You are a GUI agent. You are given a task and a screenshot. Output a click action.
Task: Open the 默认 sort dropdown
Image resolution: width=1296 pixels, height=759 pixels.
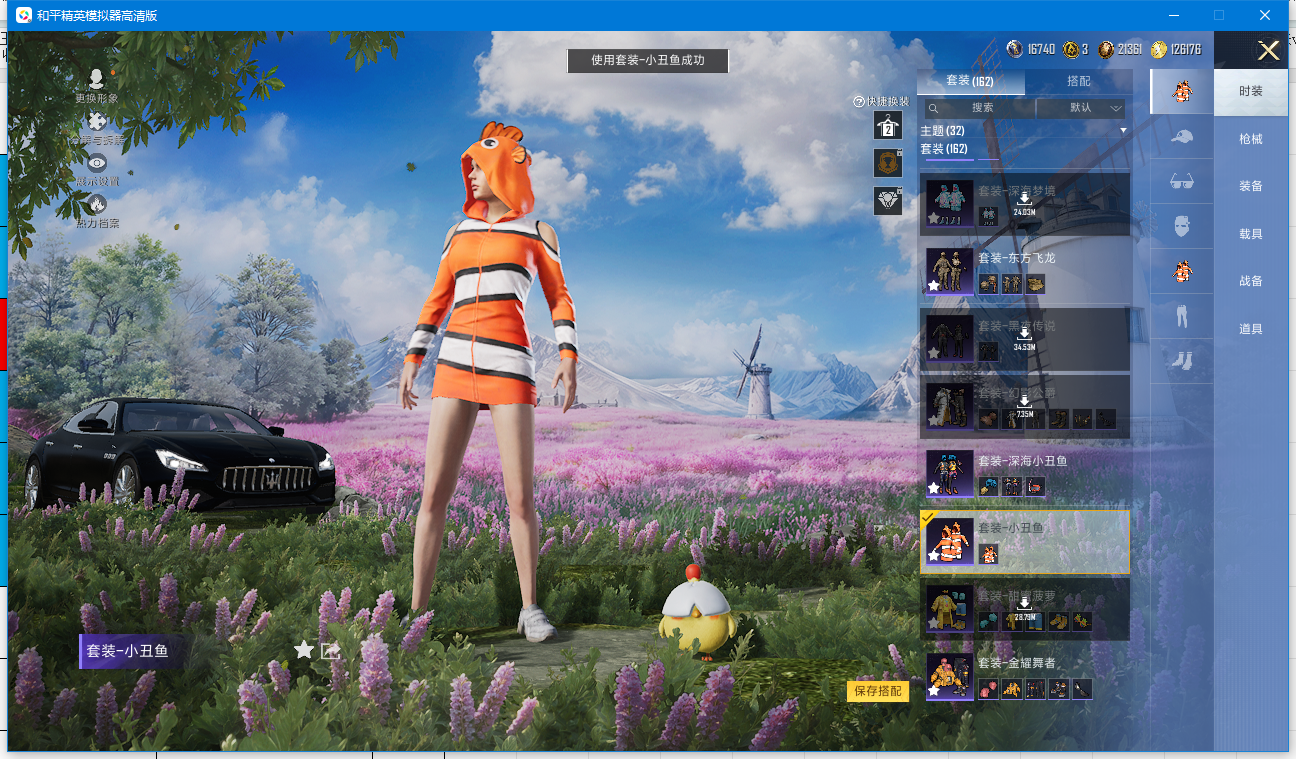point(1081,108)
